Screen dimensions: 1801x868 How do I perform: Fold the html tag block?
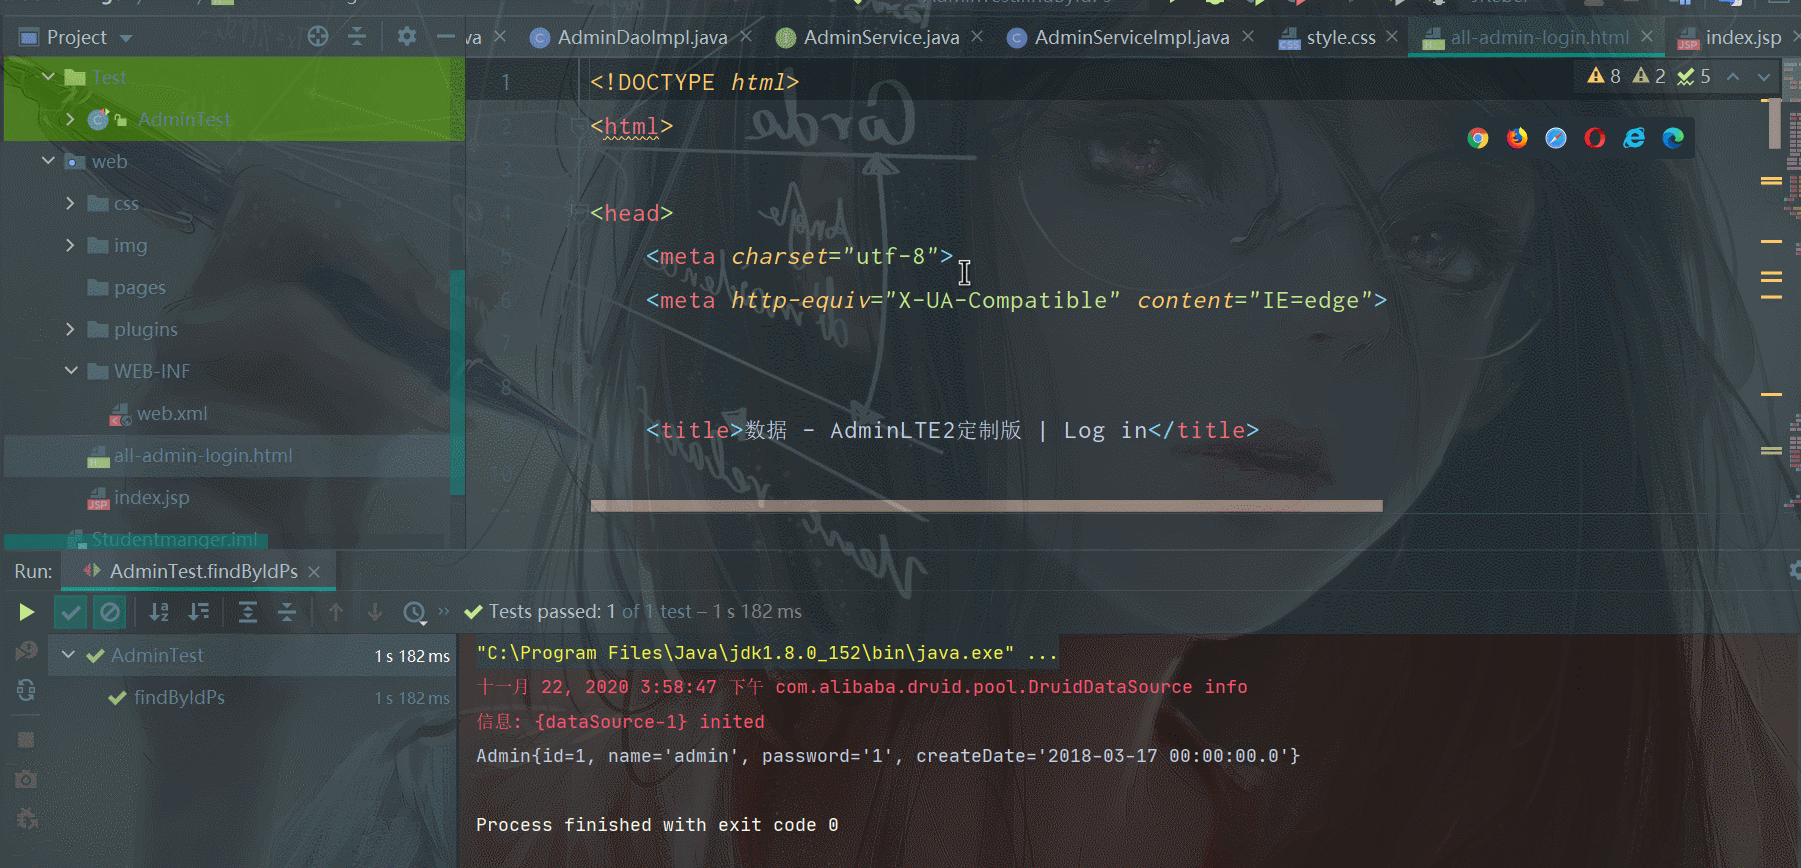tap(577, 126)
